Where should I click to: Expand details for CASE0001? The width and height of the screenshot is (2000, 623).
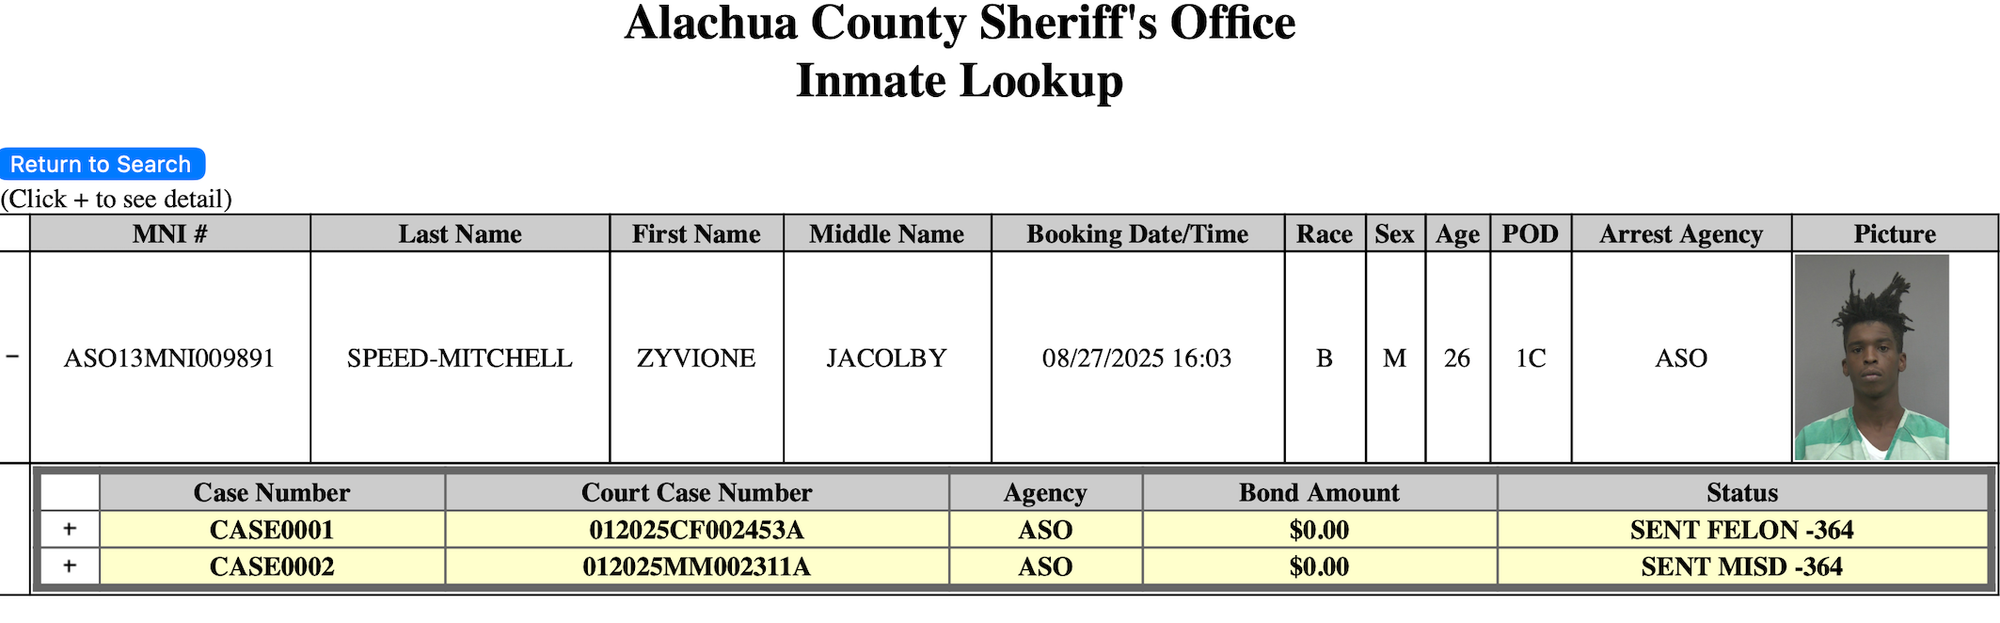click(69, 529)
